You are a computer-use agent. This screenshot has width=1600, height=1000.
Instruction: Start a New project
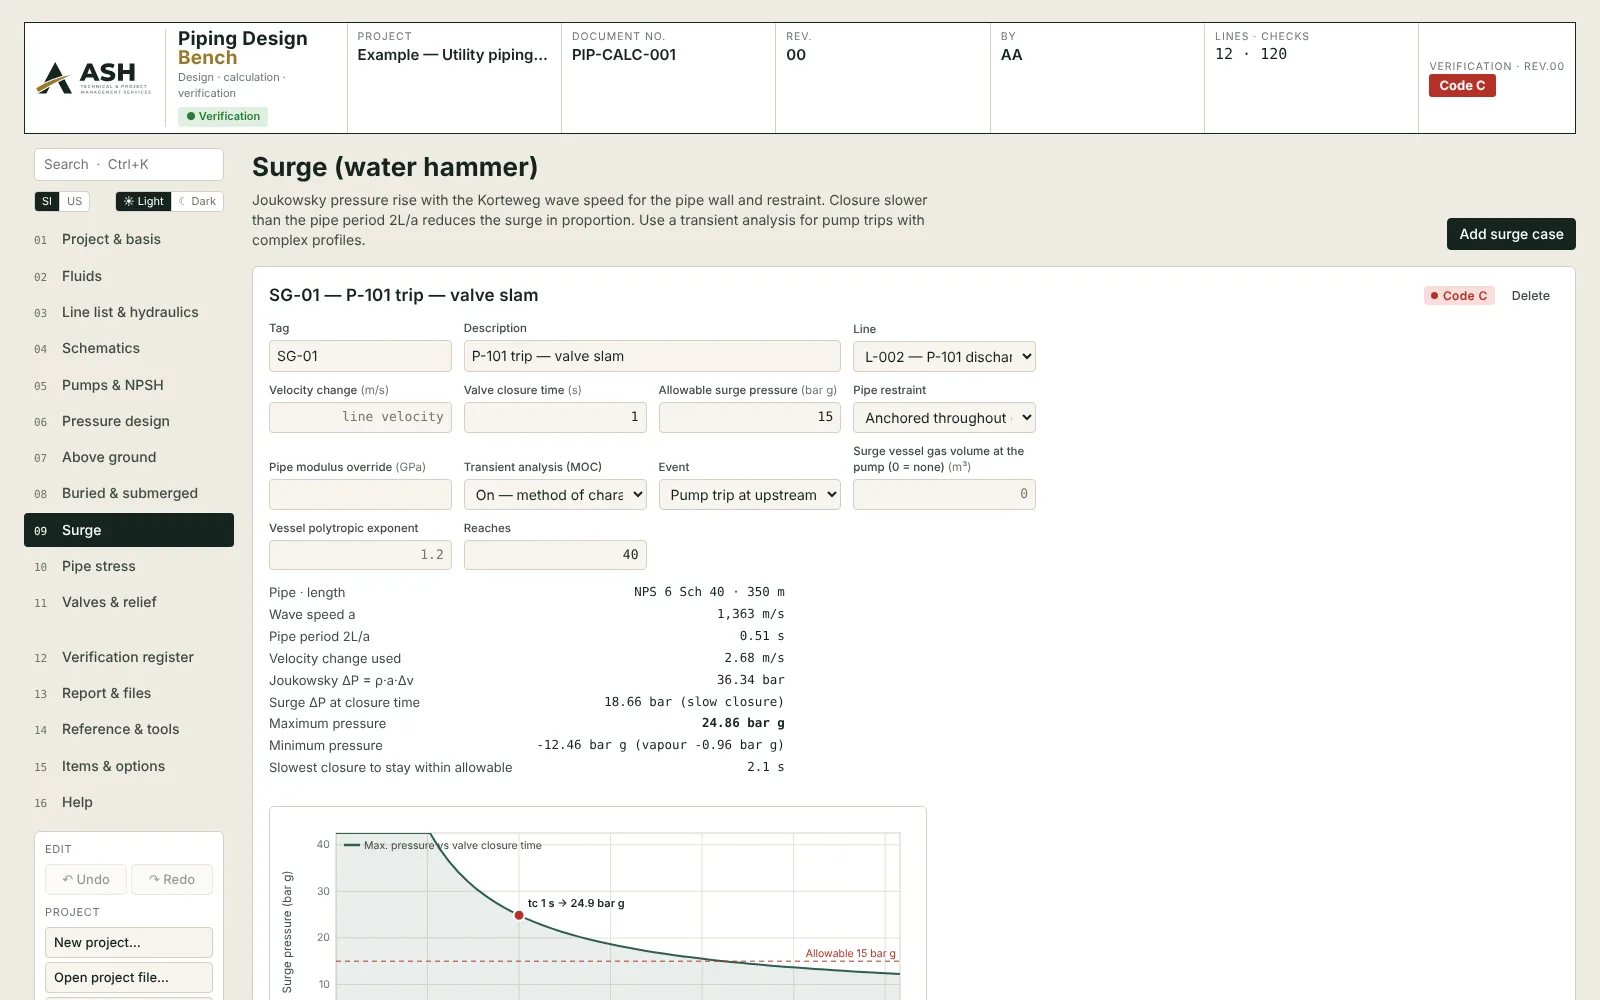(x=129, y=942)
